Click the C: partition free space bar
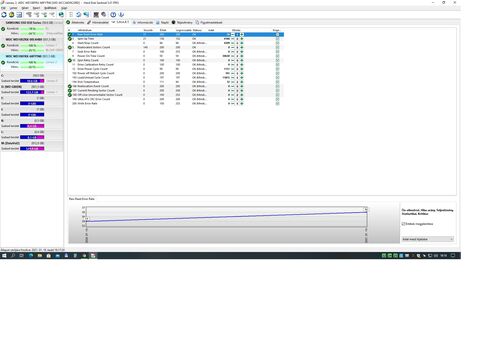 pyautogui.click(x=32, y=81)
